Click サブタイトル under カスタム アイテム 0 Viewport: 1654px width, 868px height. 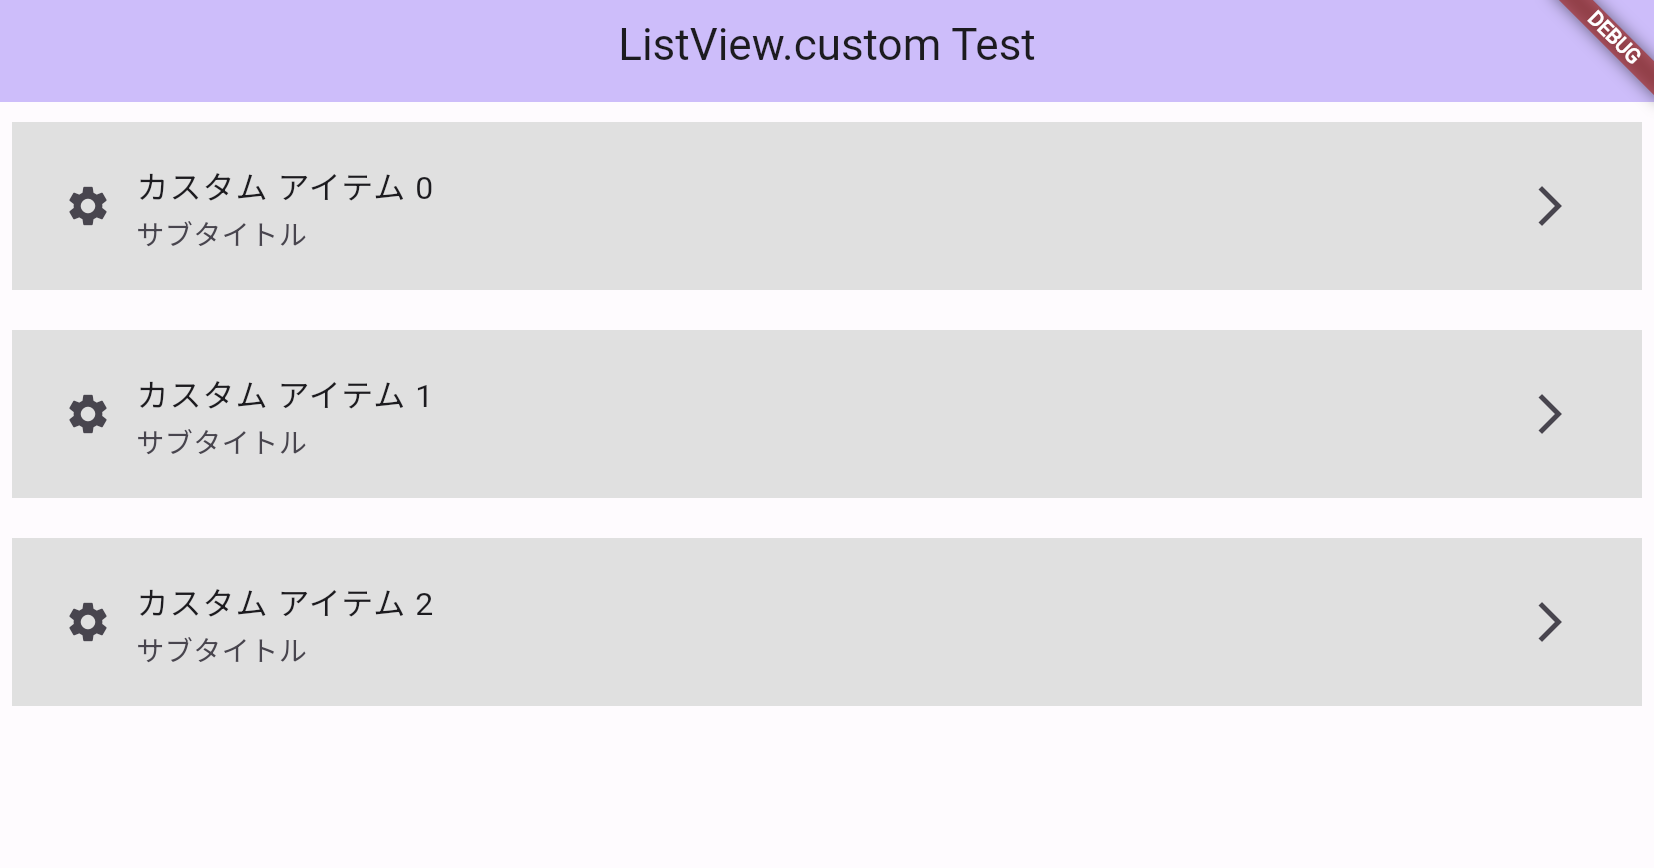coord(221,235)
